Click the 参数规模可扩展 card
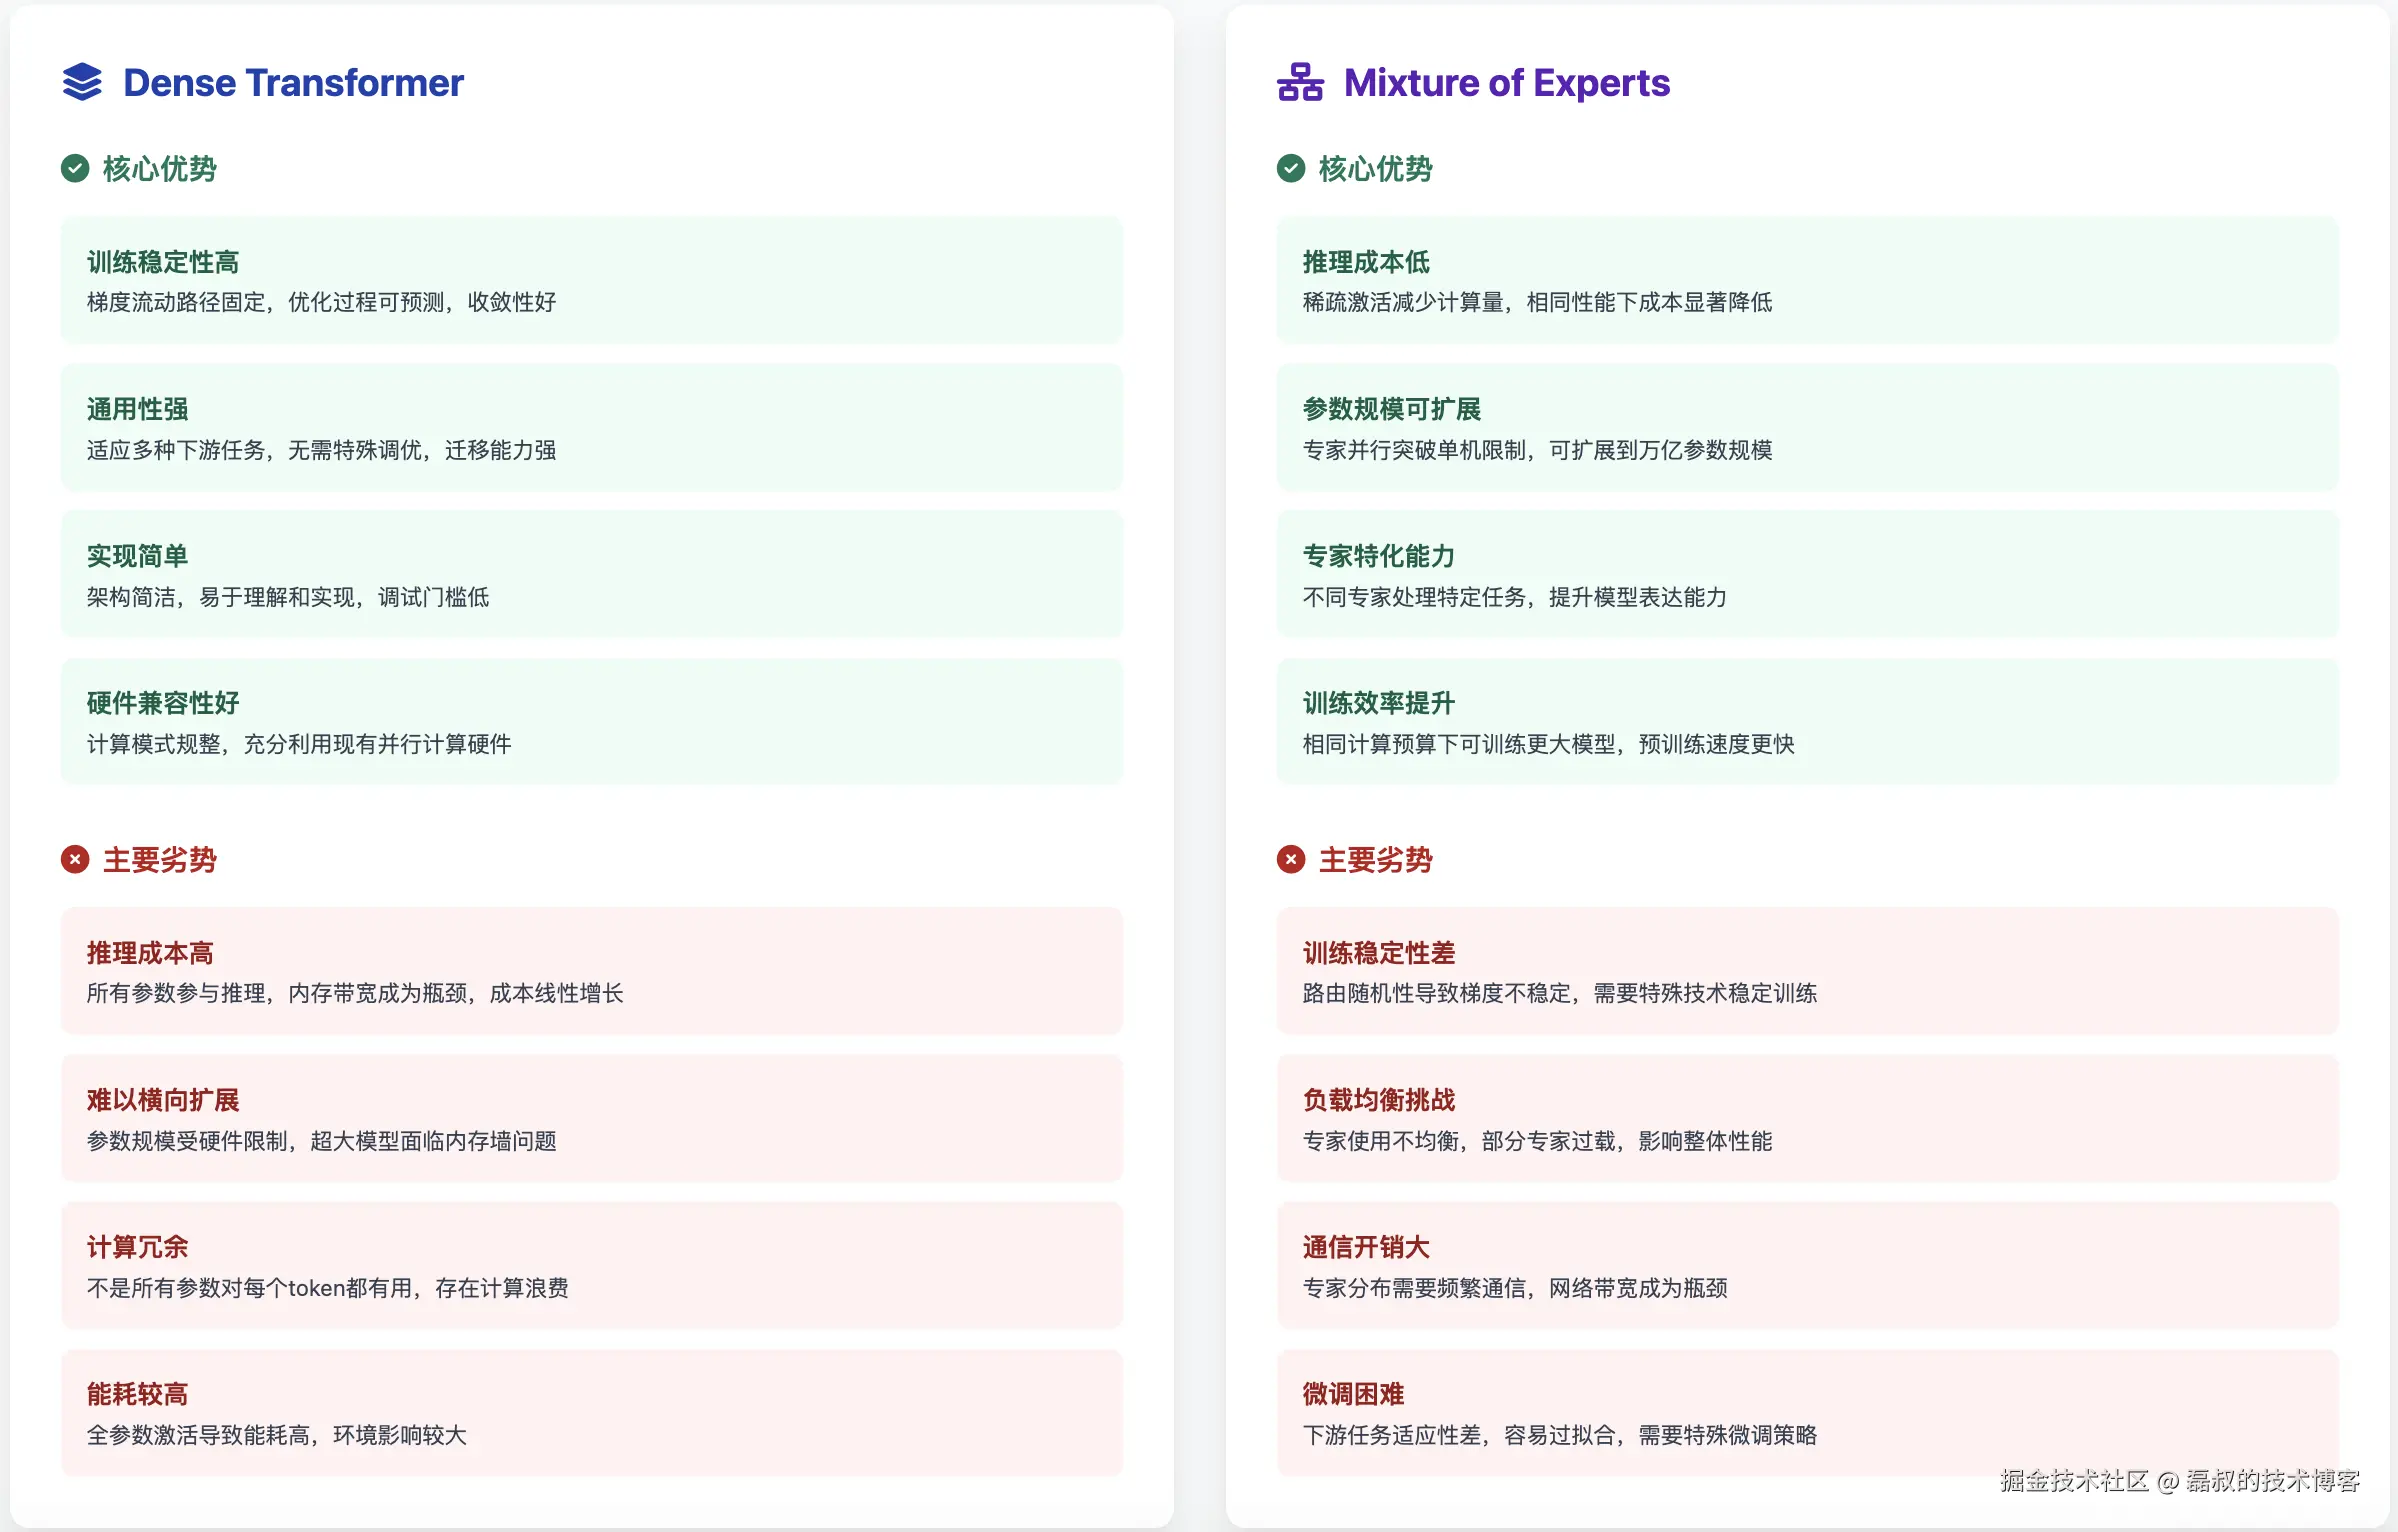 (1806, 427)
